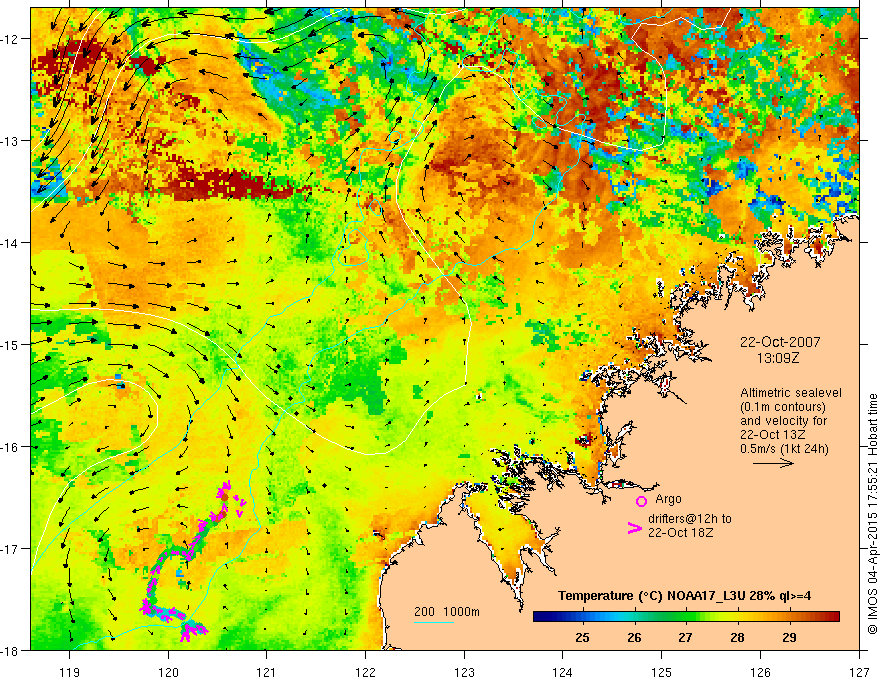The height and width of the screenshot is (680, 880).
Task: Click the longitude axis label 119
Action: (x=70, y=672)
